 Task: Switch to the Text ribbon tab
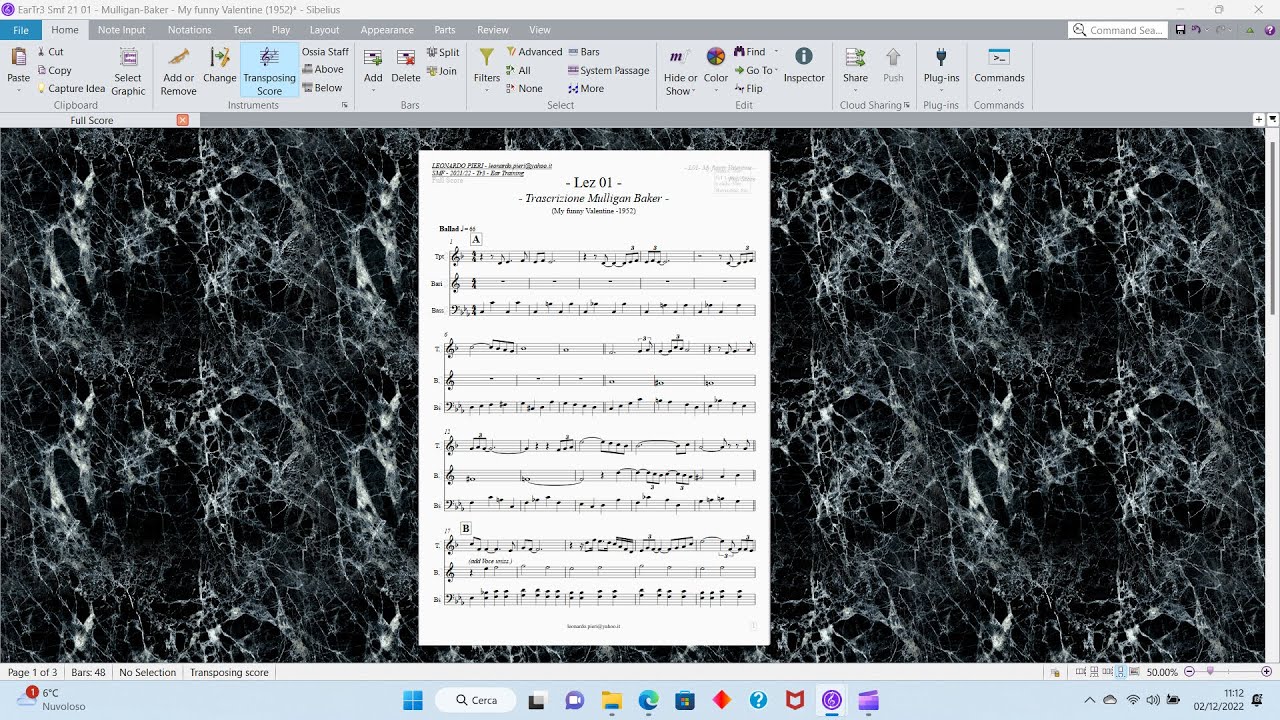[242, 30]
